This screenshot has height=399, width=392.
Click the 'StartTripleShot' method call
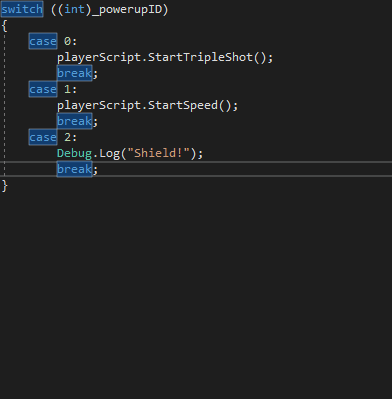(x=200, y=57)
